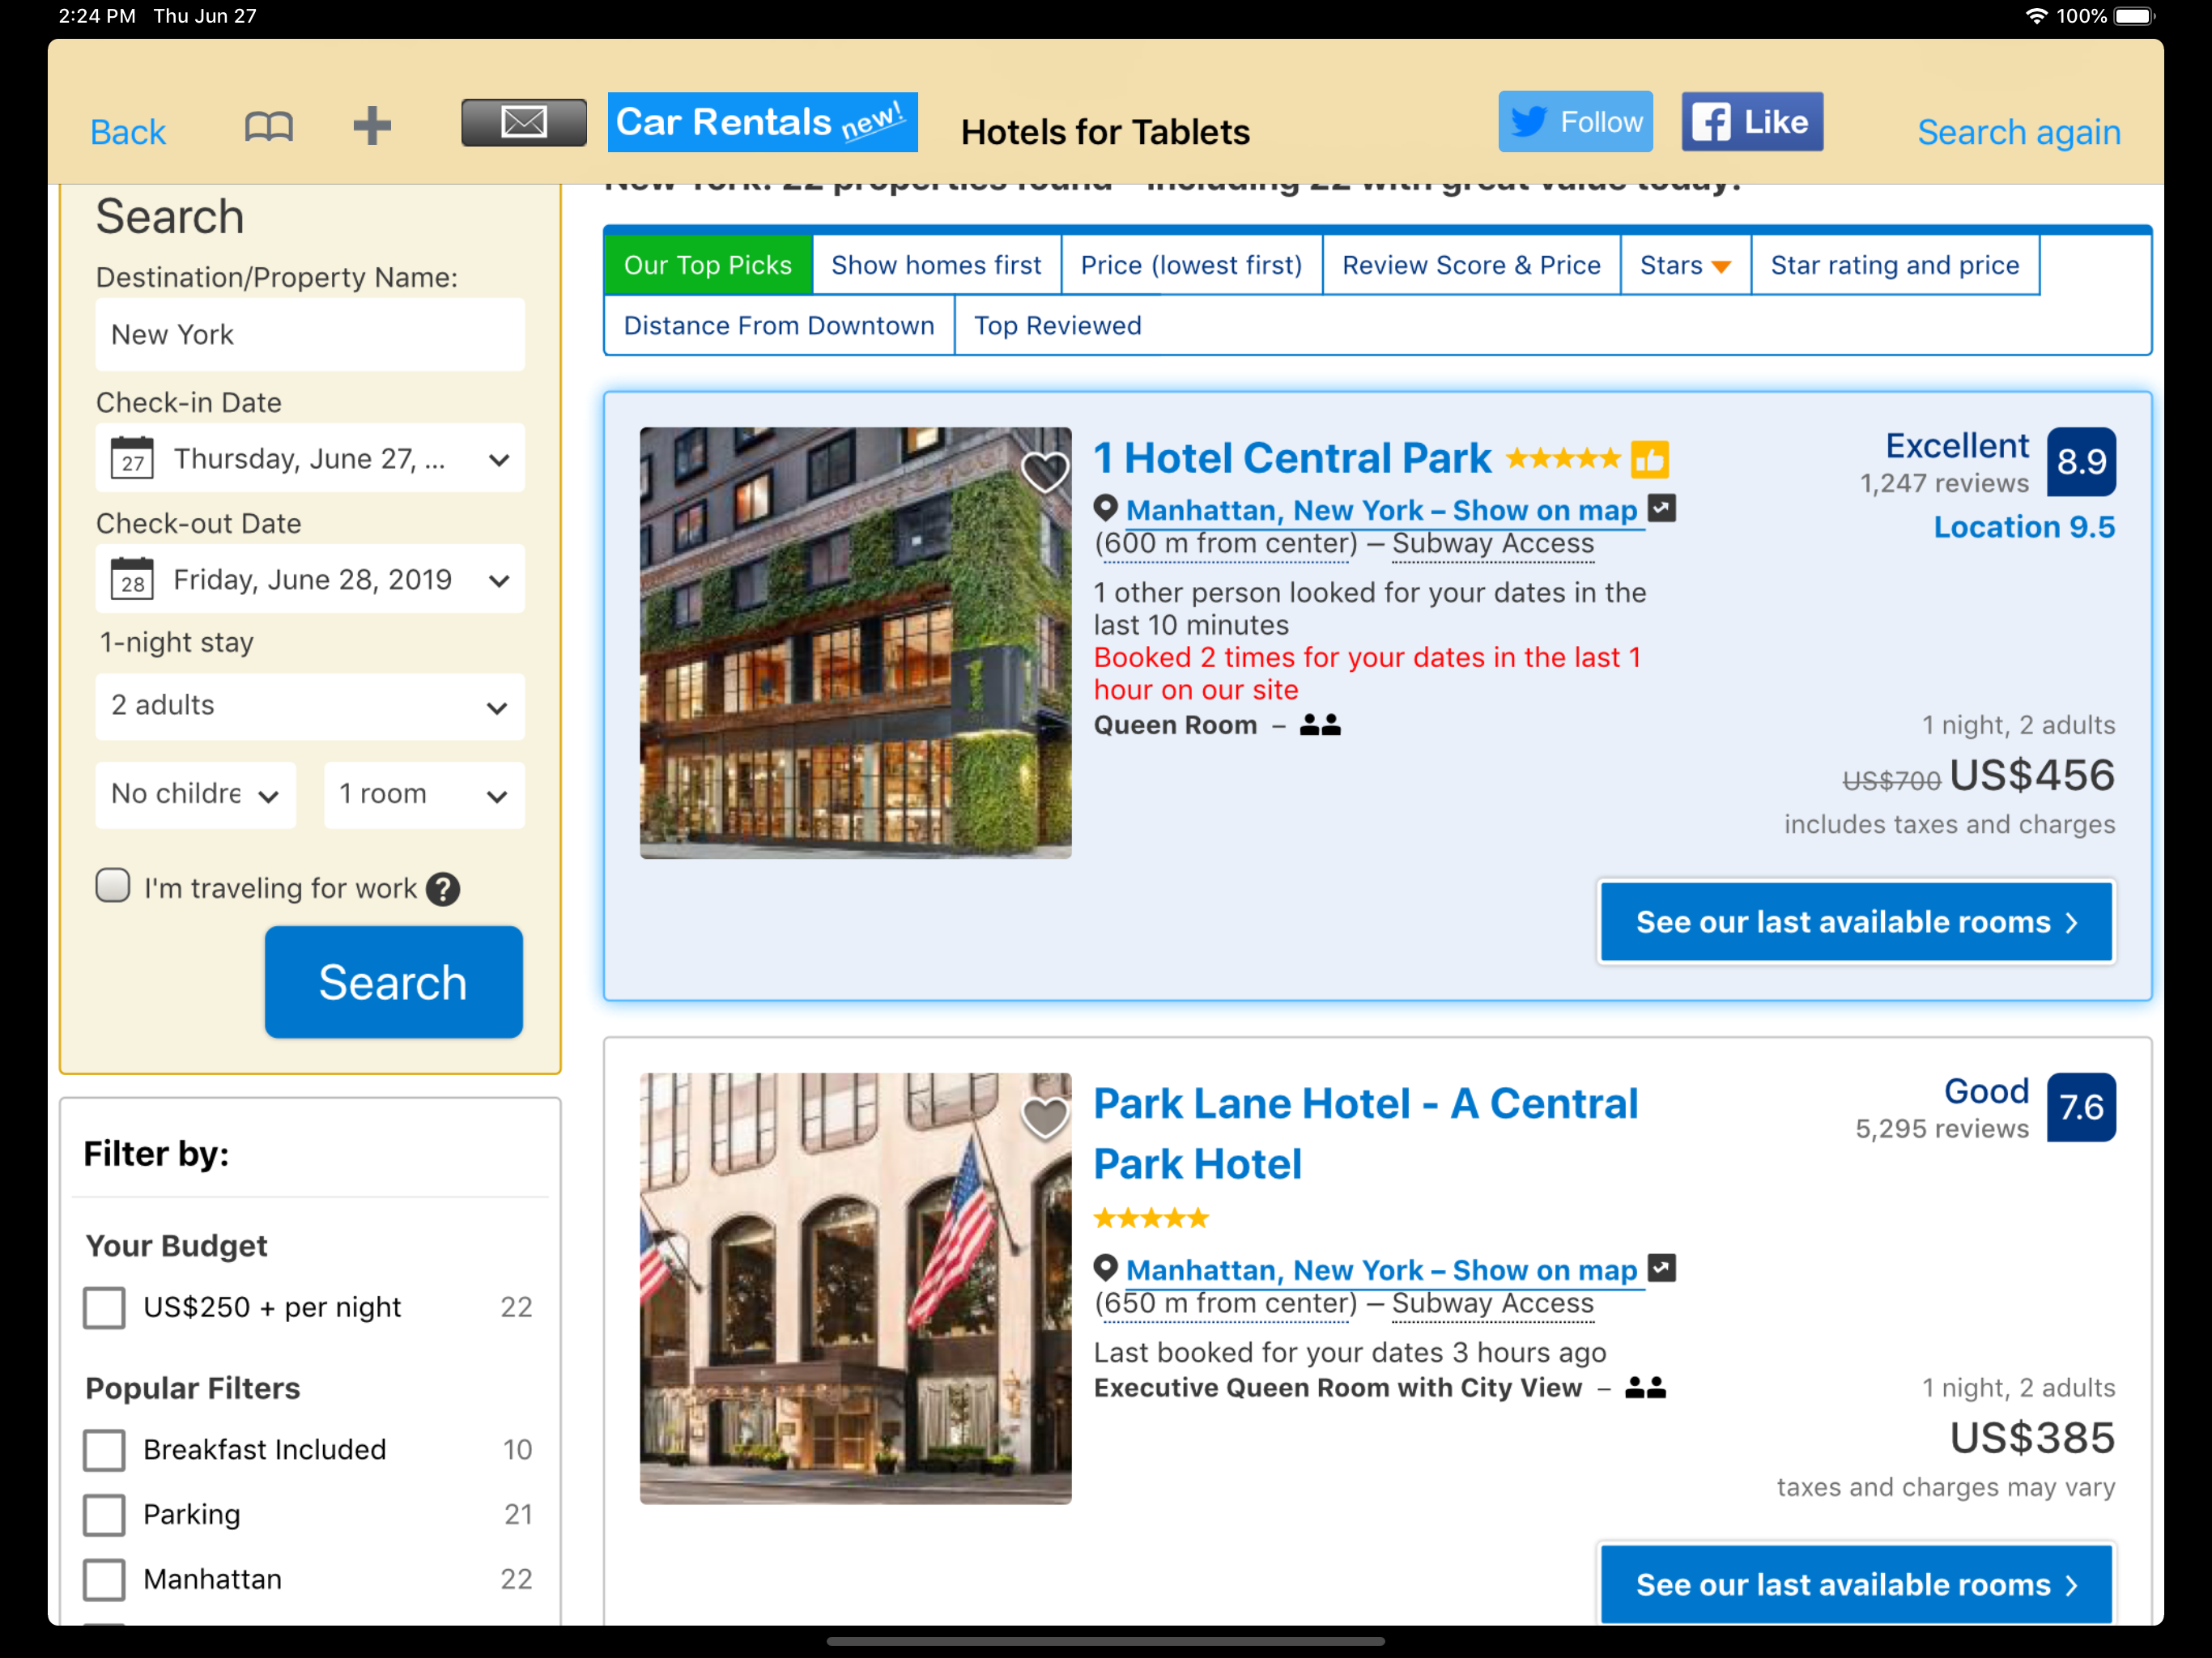Image resolution: width=2212 pixels, height=1658 pixels.
Task: See last available rooms for 1 Hotel Central Park
Action: click(1856, 921)
